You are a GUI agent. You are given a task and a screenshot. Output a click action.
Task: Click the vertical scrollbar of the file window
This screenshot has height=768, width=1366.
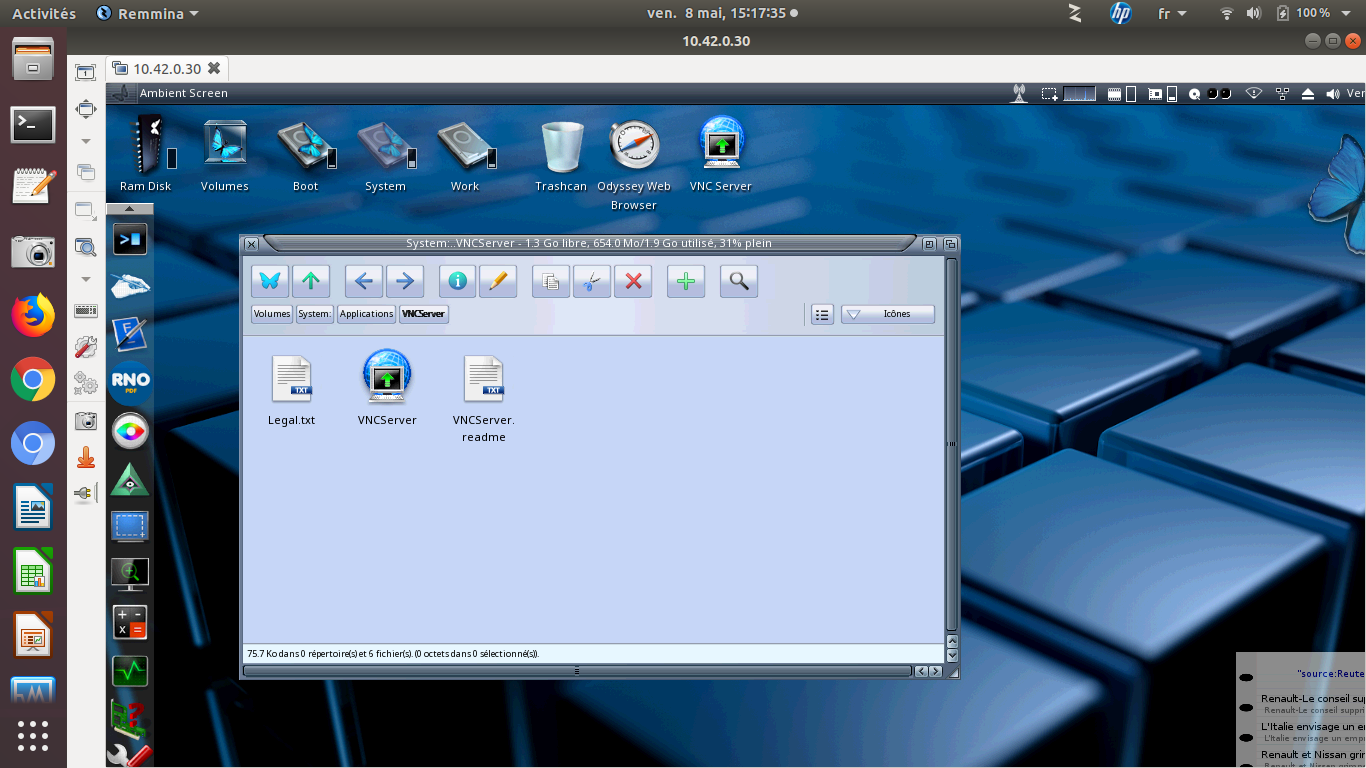coord(952,445)
